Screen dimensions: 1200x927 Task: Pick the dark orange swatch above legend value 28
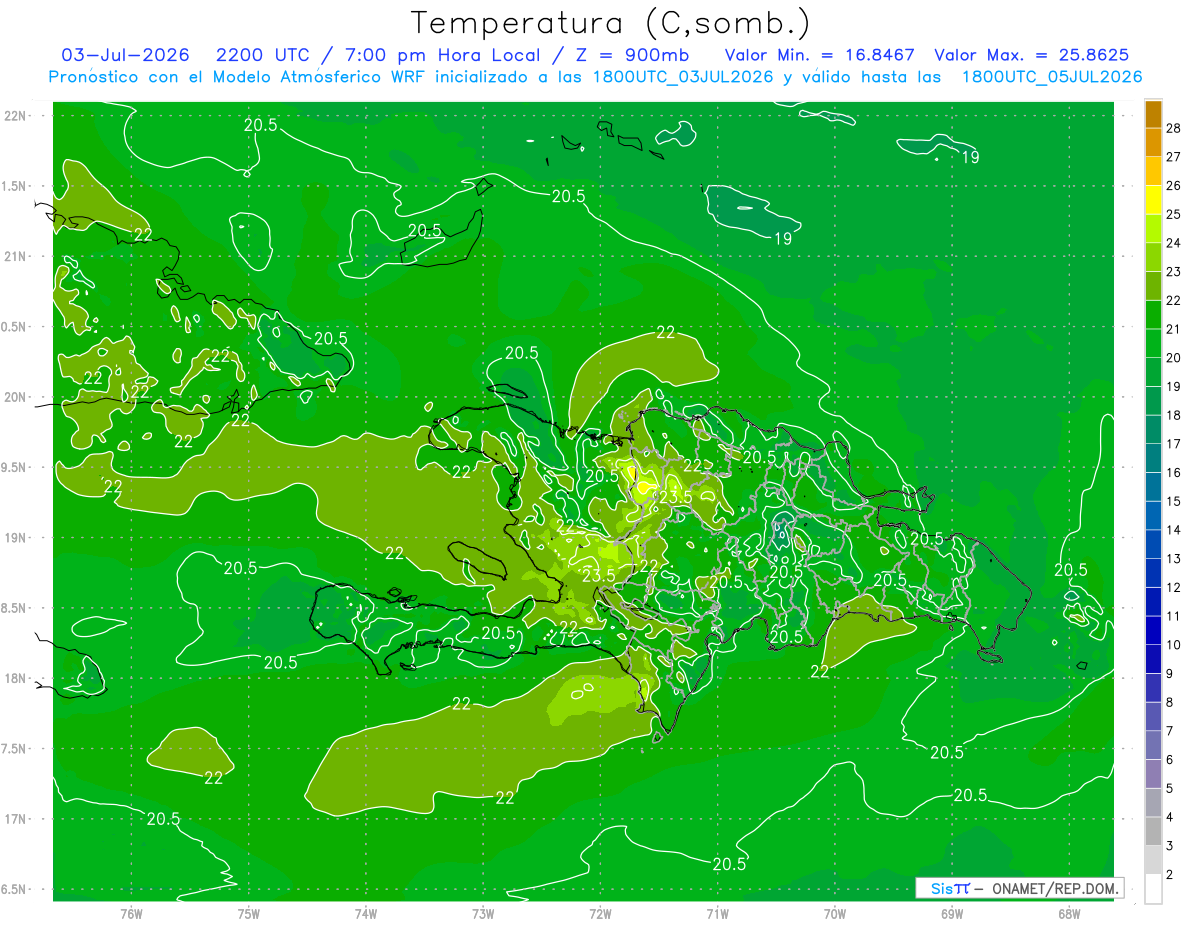click(x=1153, y=114)
